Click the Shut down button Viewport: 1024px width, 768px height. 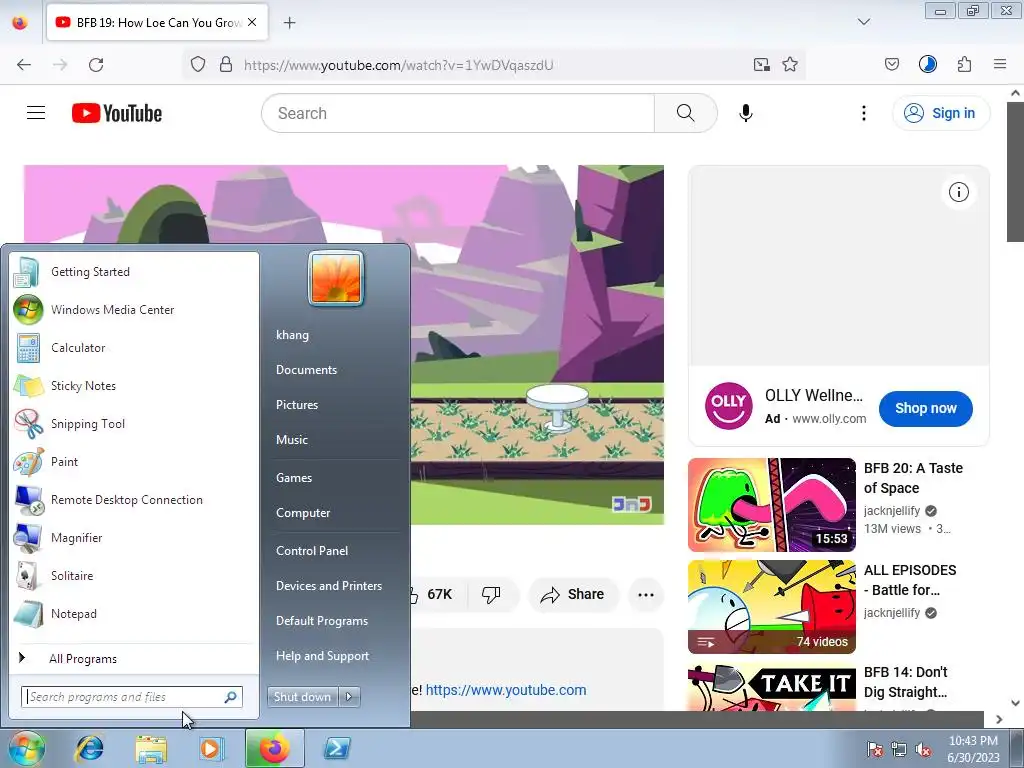tap(302, 697)
